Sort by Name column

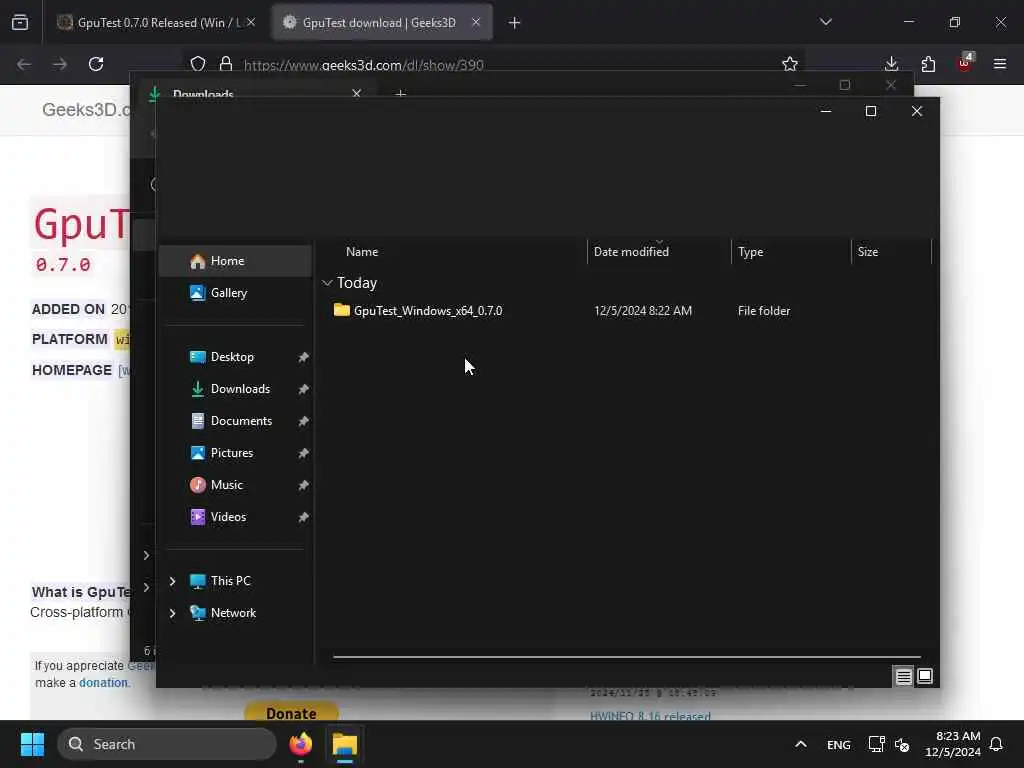tap(362, 252)
